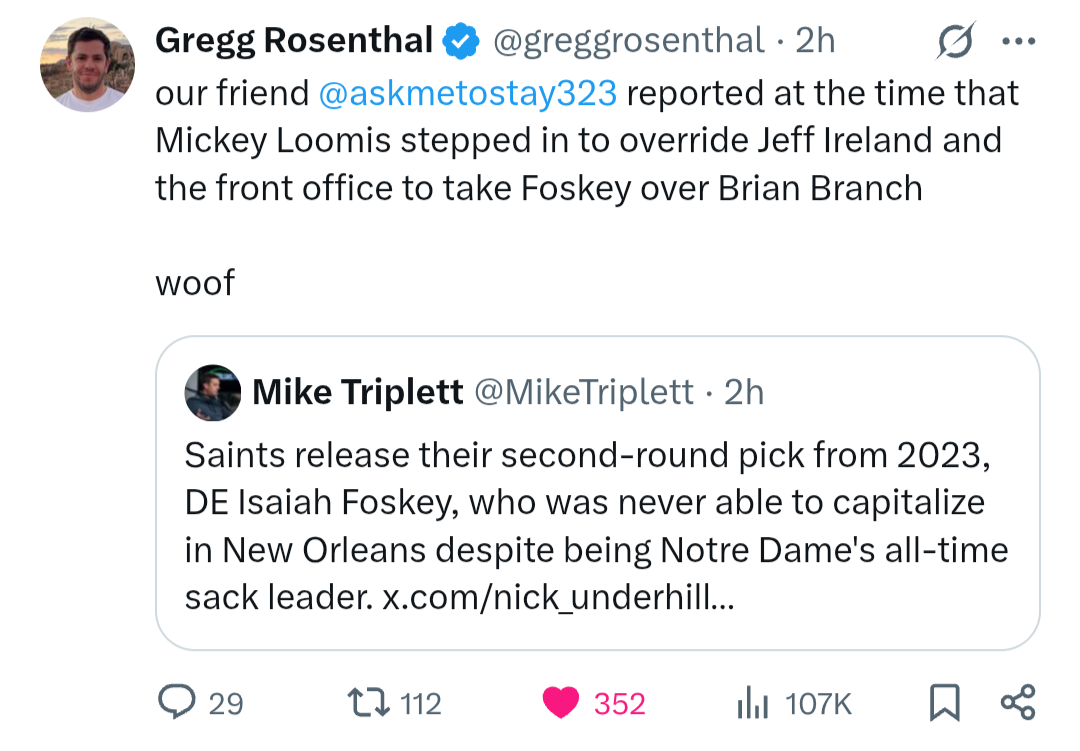Viewport: 1080px width, 751px height.
Task: Toggle the bookmark icon for this tweet
Action: [x=943, y=703]
